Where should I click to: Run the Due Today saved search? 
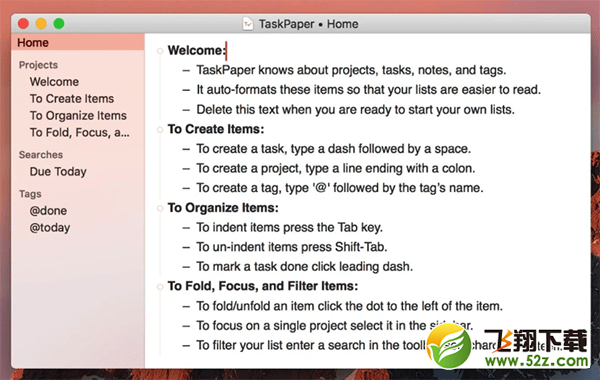point(58,171)
